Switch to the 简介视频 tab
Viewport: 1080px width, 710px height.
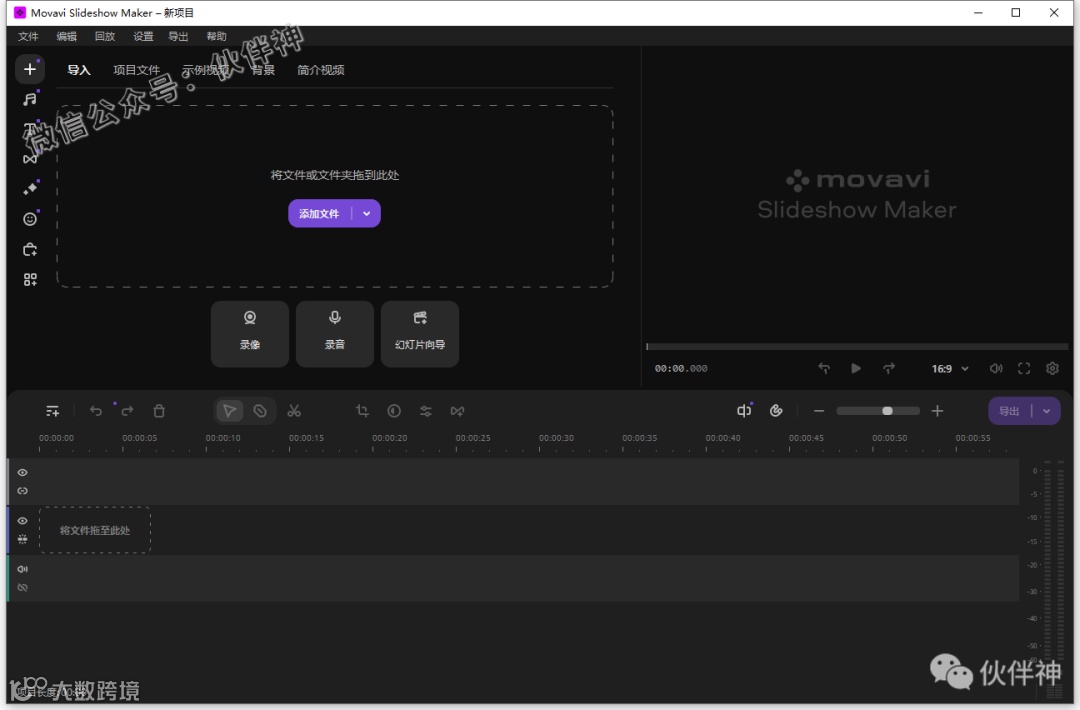pyautogui.click(x=321, y=70)
